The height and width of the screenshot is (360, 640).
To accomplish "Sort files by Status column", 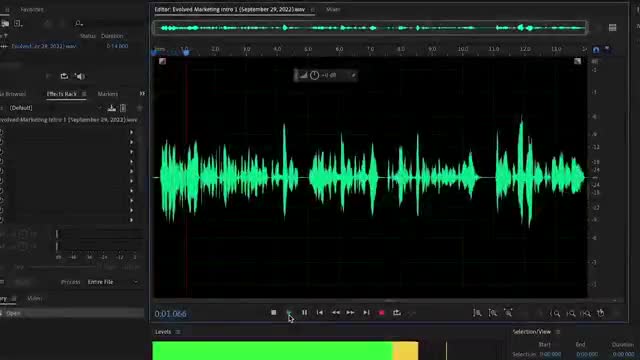I will click(88, 36).
